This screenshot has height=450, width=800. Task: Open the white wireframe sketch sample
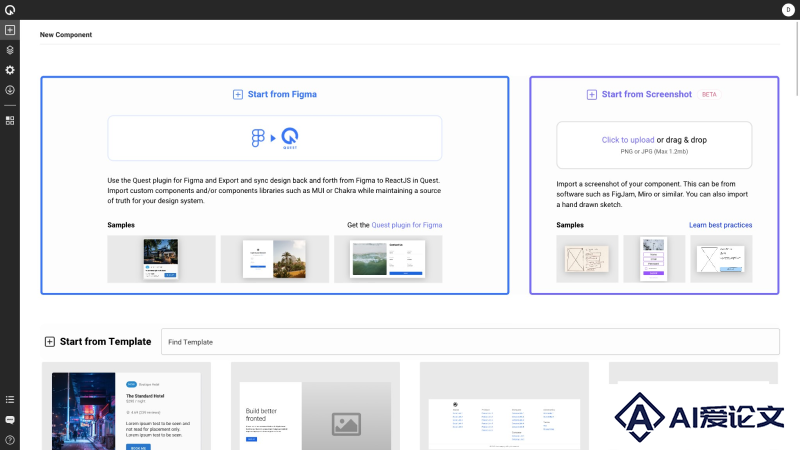coord(721,259)
